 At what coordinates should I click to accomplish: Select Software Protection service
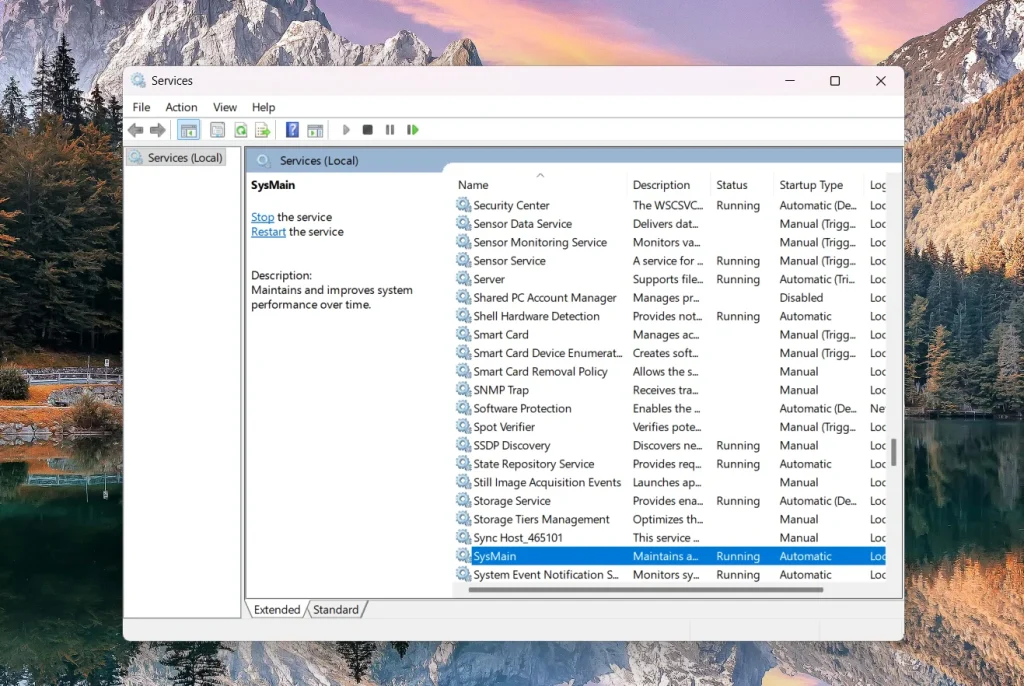522,408
